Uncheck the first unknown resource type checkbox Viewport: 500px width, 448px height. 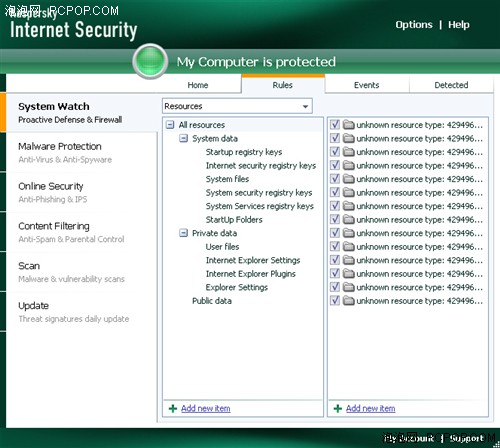(335, 125)
